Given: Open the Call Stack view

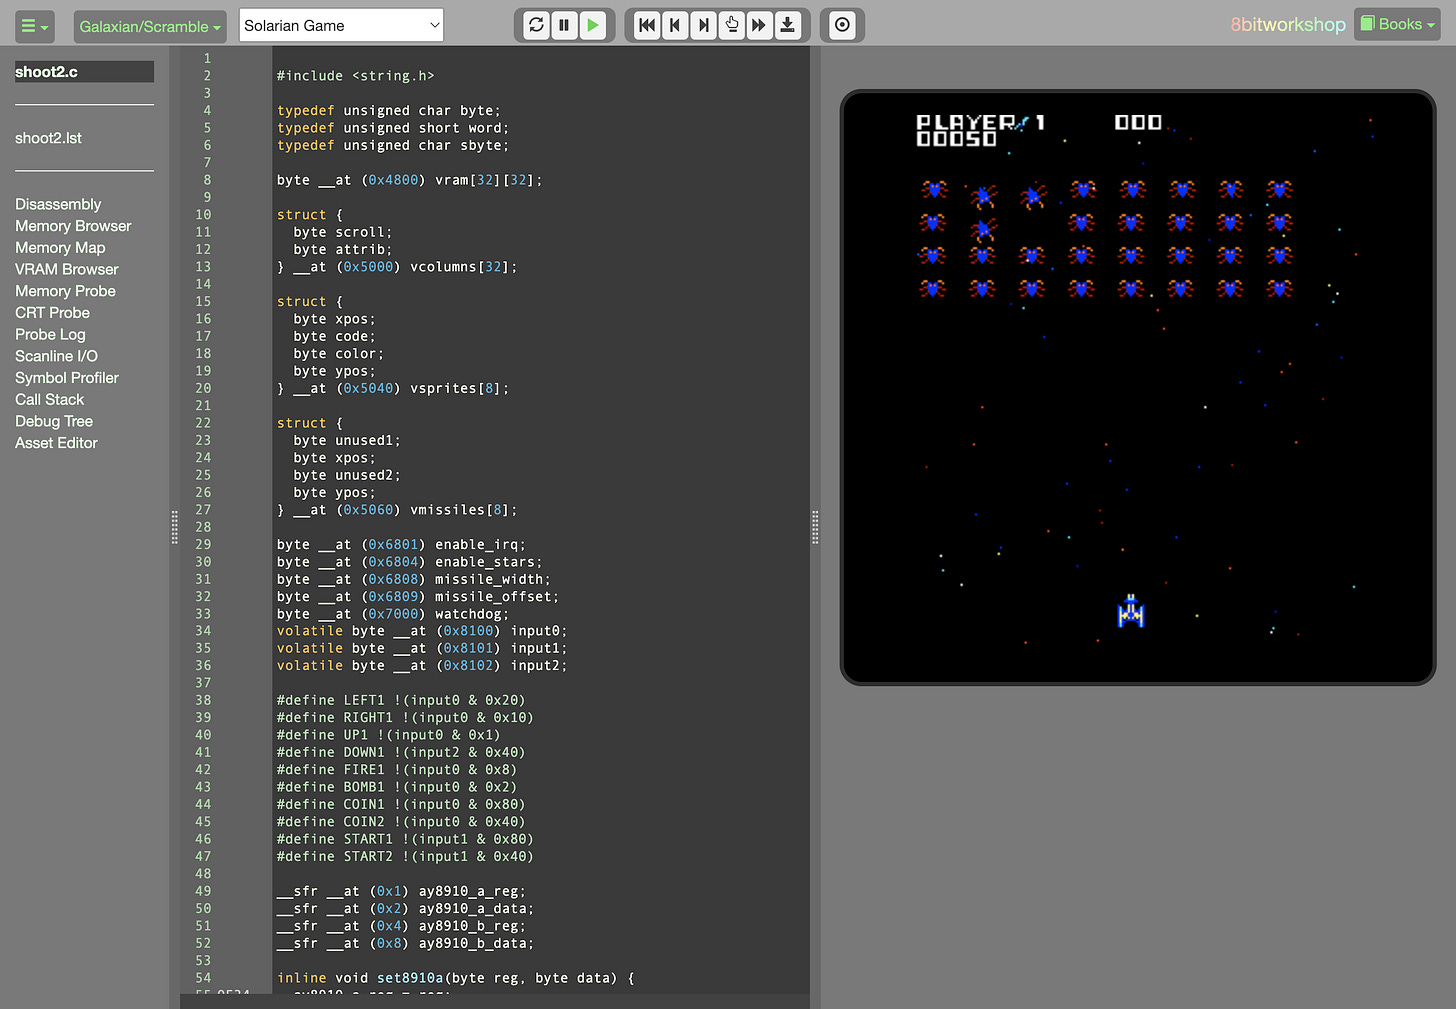Looking at the screenshot, I should pos(49,399).
